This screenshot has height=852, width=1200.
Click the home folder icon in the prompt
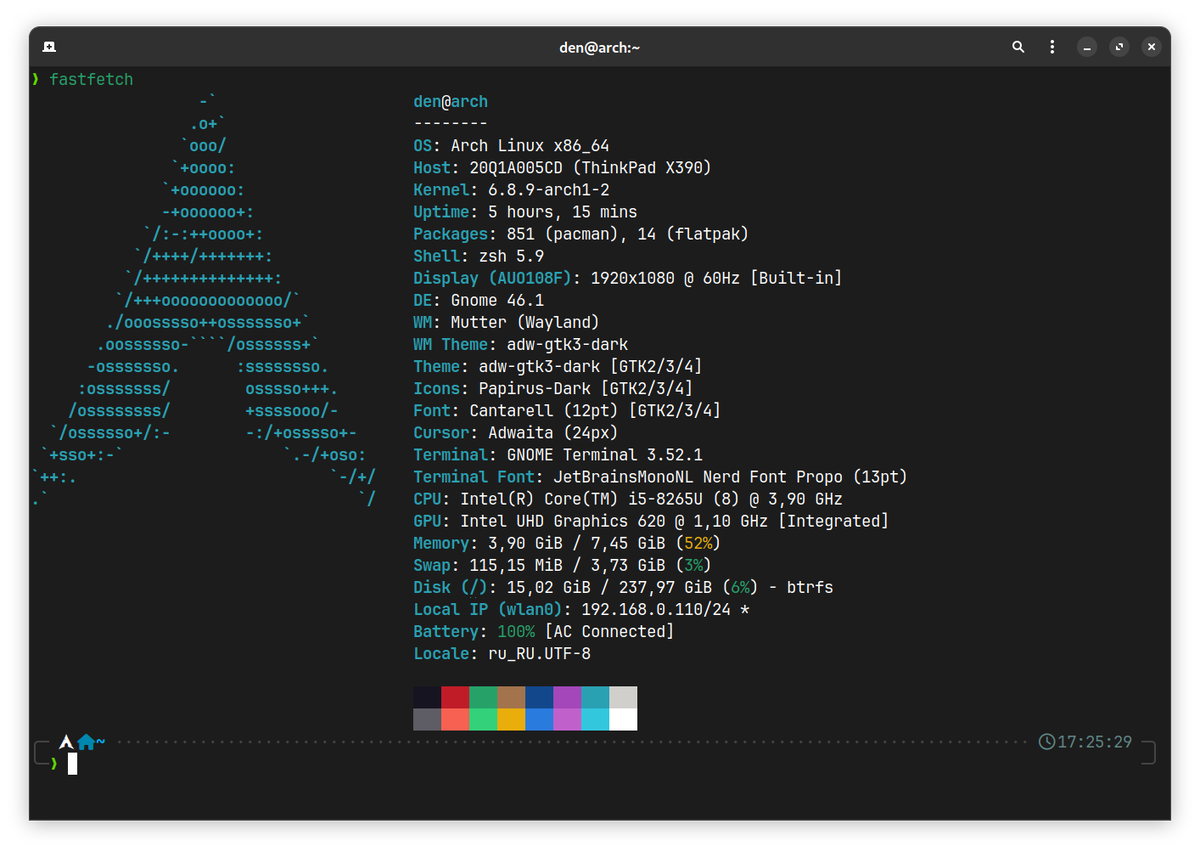(x=86, y=742)
